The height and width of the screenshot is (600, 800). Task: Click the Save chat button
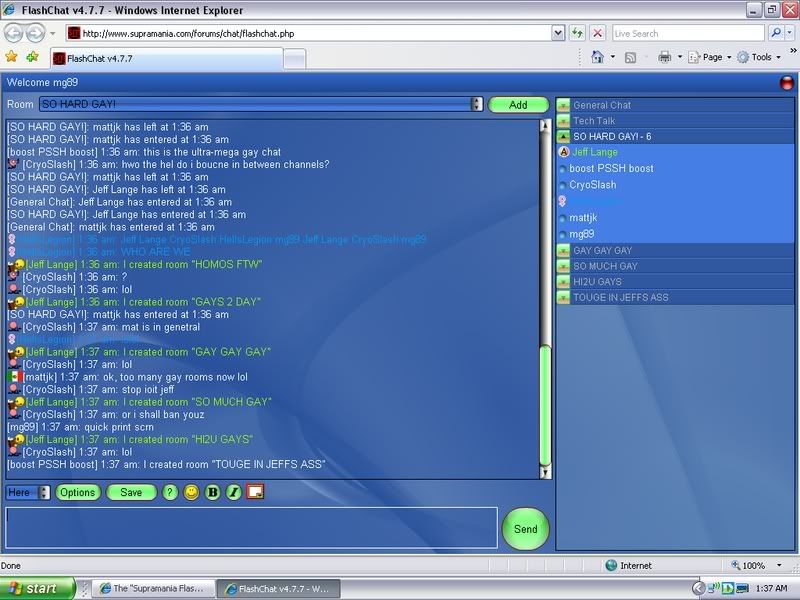pyautogui.click(x=131, y=492)
